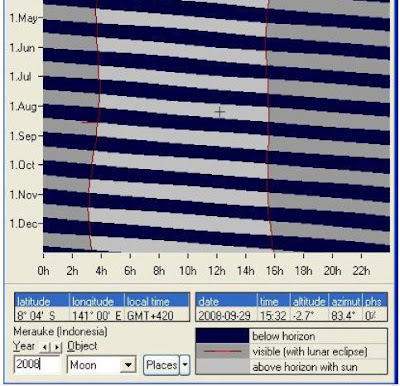The image size is (400, 386).
Task: Click the 1.Jun axis label
Action: [x=22, y=48]
